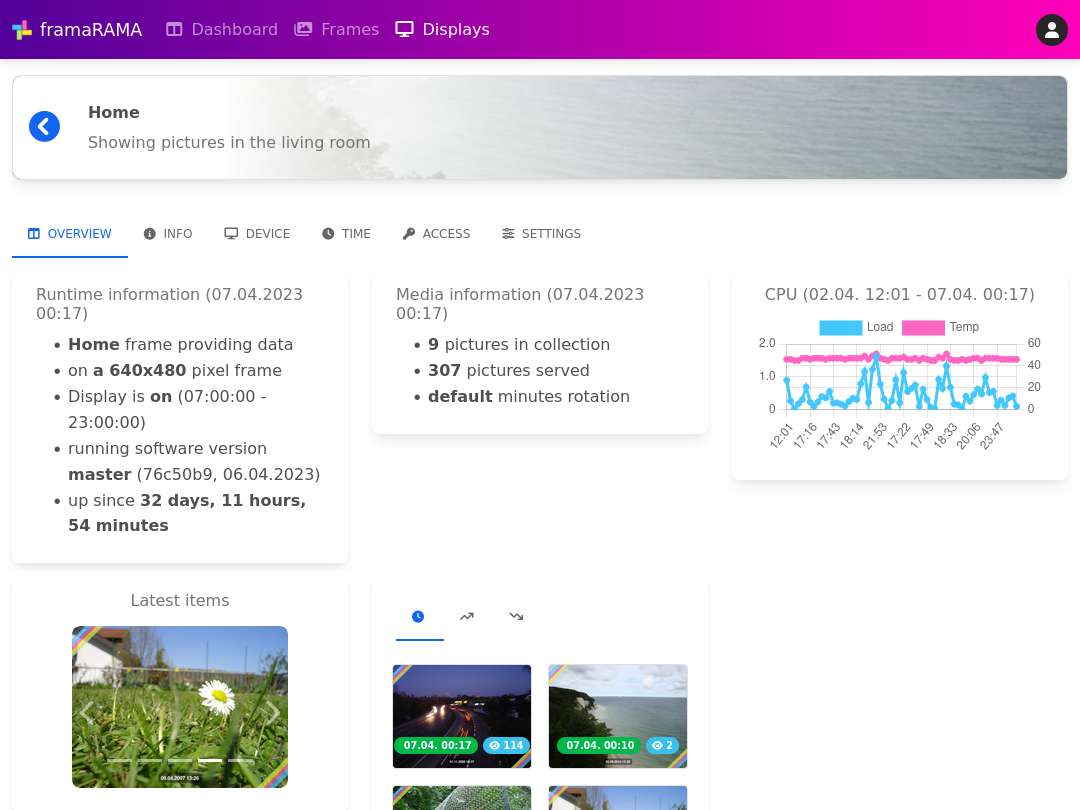1080x810 pixels.
Task: Click 'Showing pictures in the living room' subtitle
Action: (x=229, y=143)
